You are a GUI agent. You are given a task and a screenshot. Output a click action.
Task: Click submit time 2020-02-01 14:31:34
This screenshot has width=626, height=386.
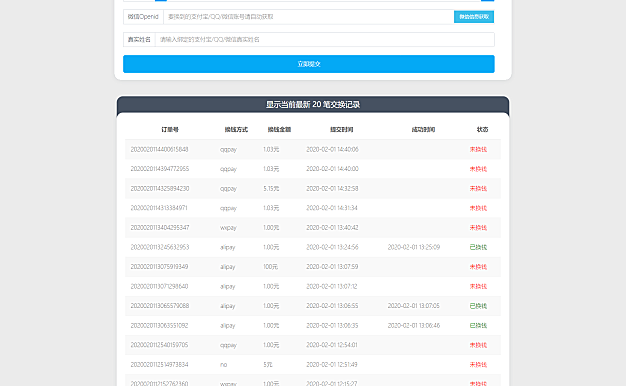pos(332,208)
